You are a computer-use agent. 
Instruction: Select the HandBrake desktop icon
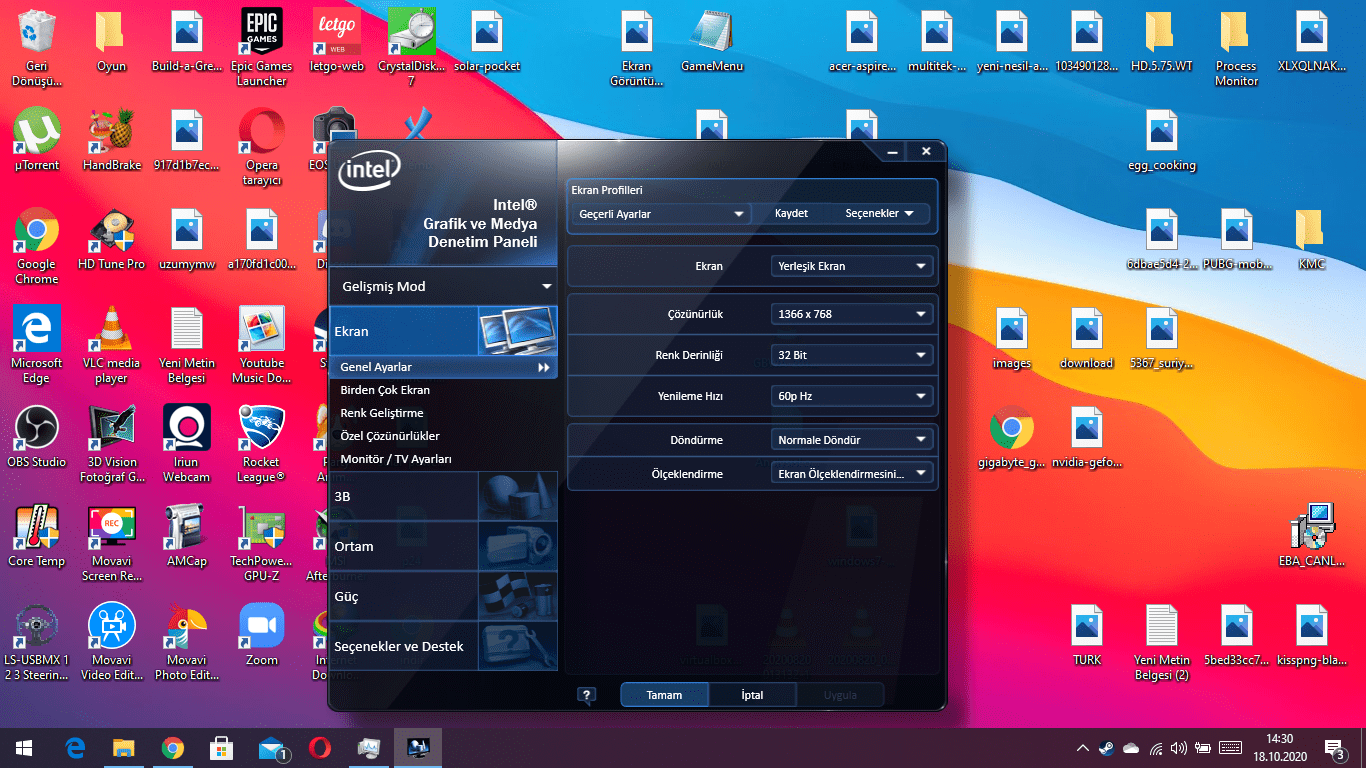click(112, 140)
